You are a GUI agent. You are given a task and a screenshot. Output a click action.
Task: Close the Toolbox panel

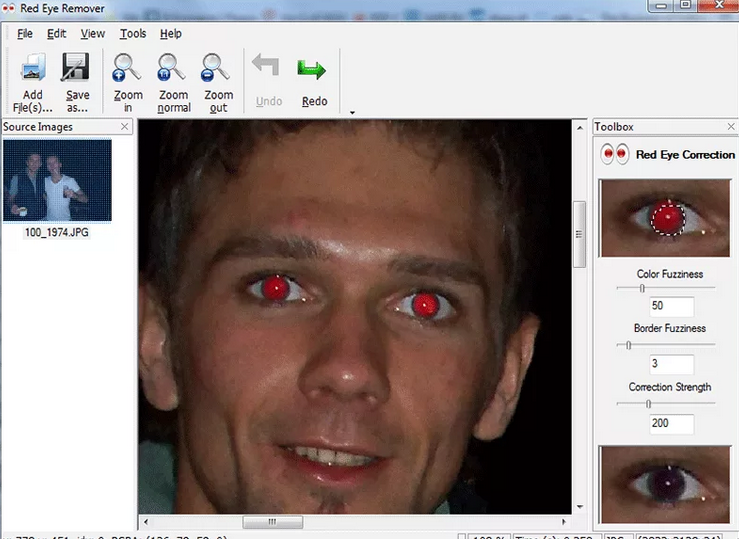coord(731,127)
